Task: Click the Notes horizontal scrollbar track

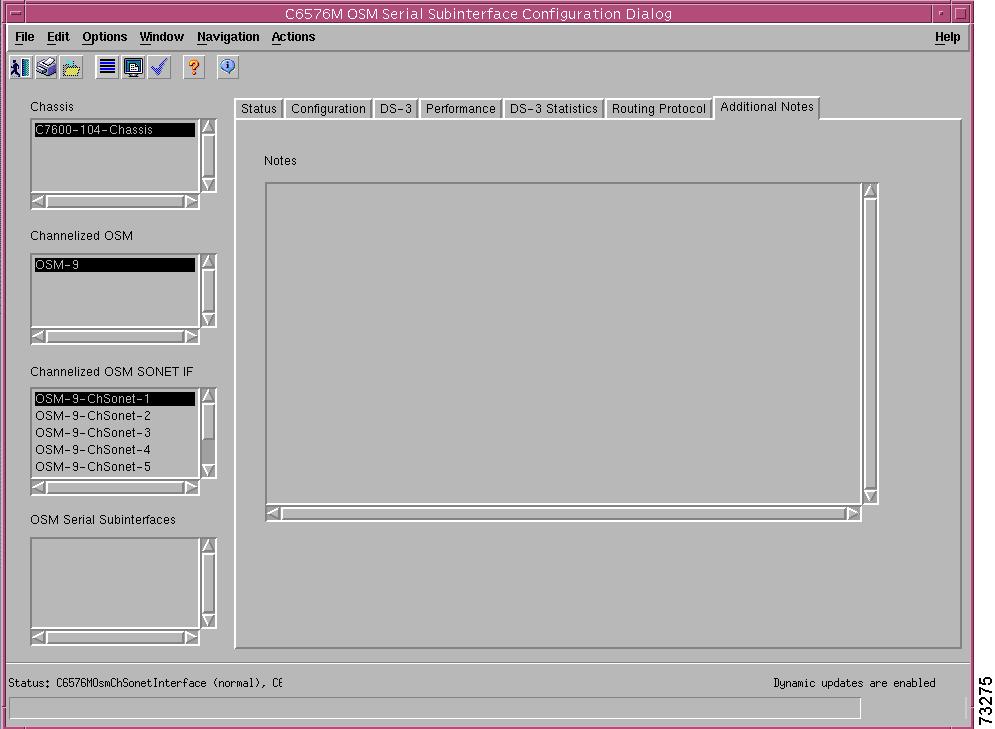Action: [x=563, y=513]
